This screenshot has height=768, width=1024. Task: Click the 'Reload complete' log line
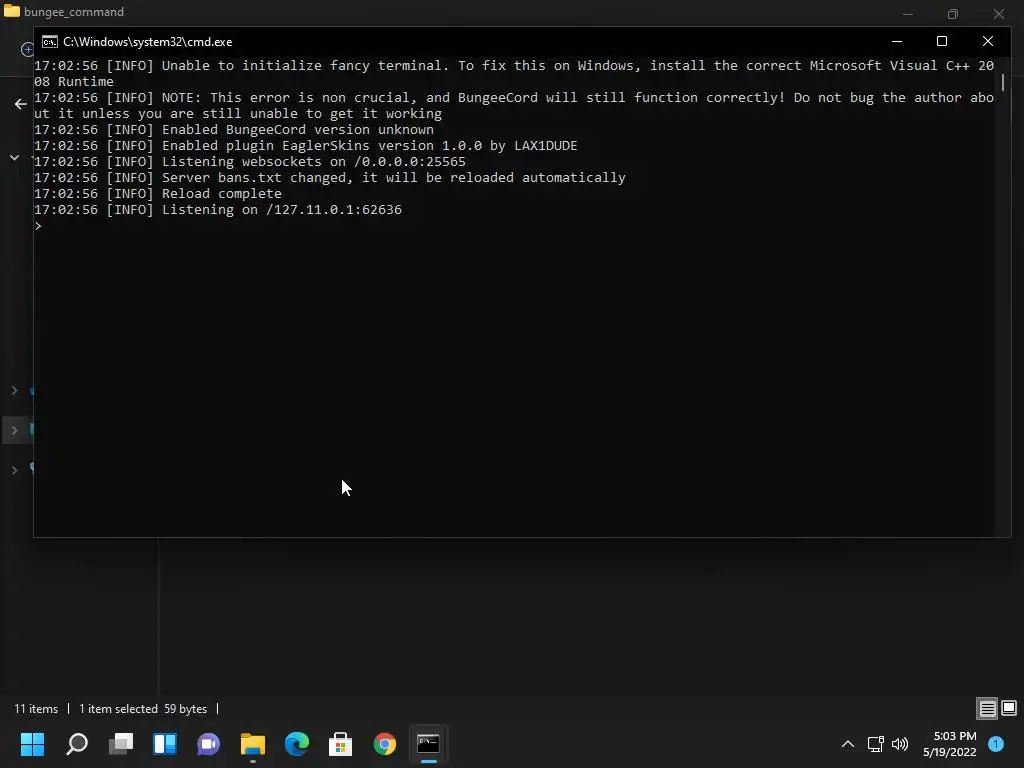tap(157, 193)
